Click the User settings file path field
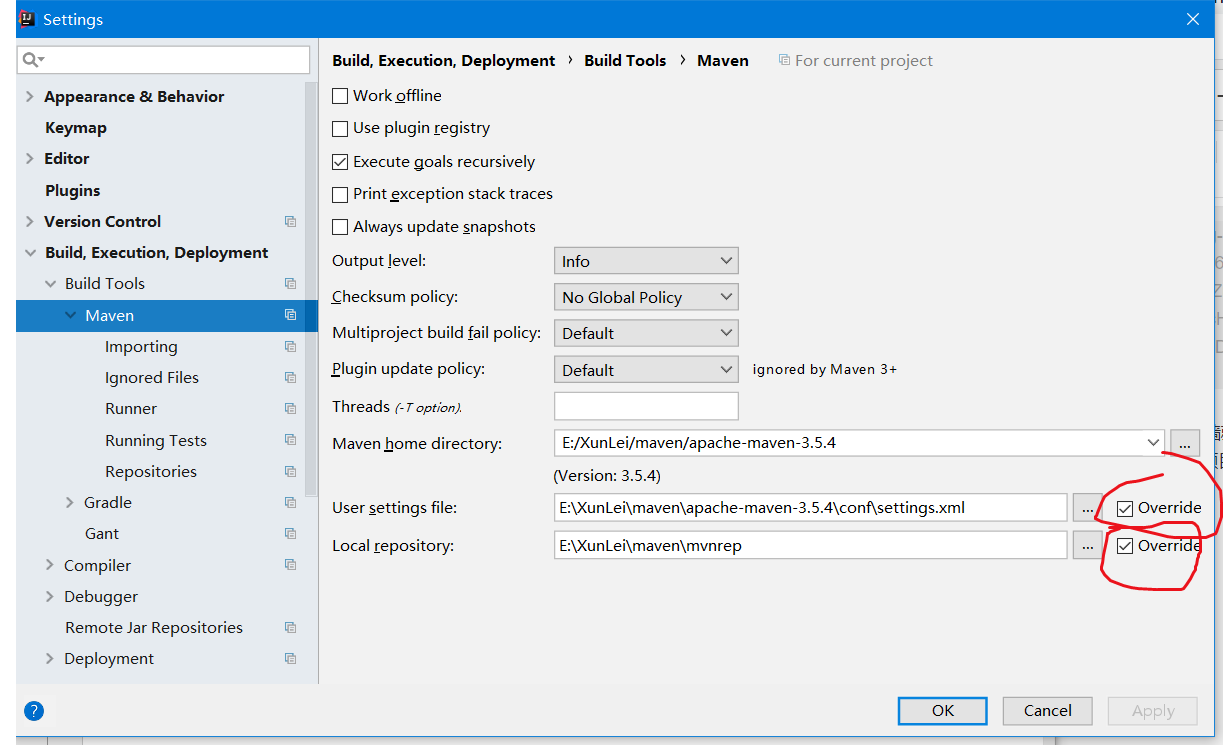The height and width of the screenshot is (745, 1223). (811, 508)
